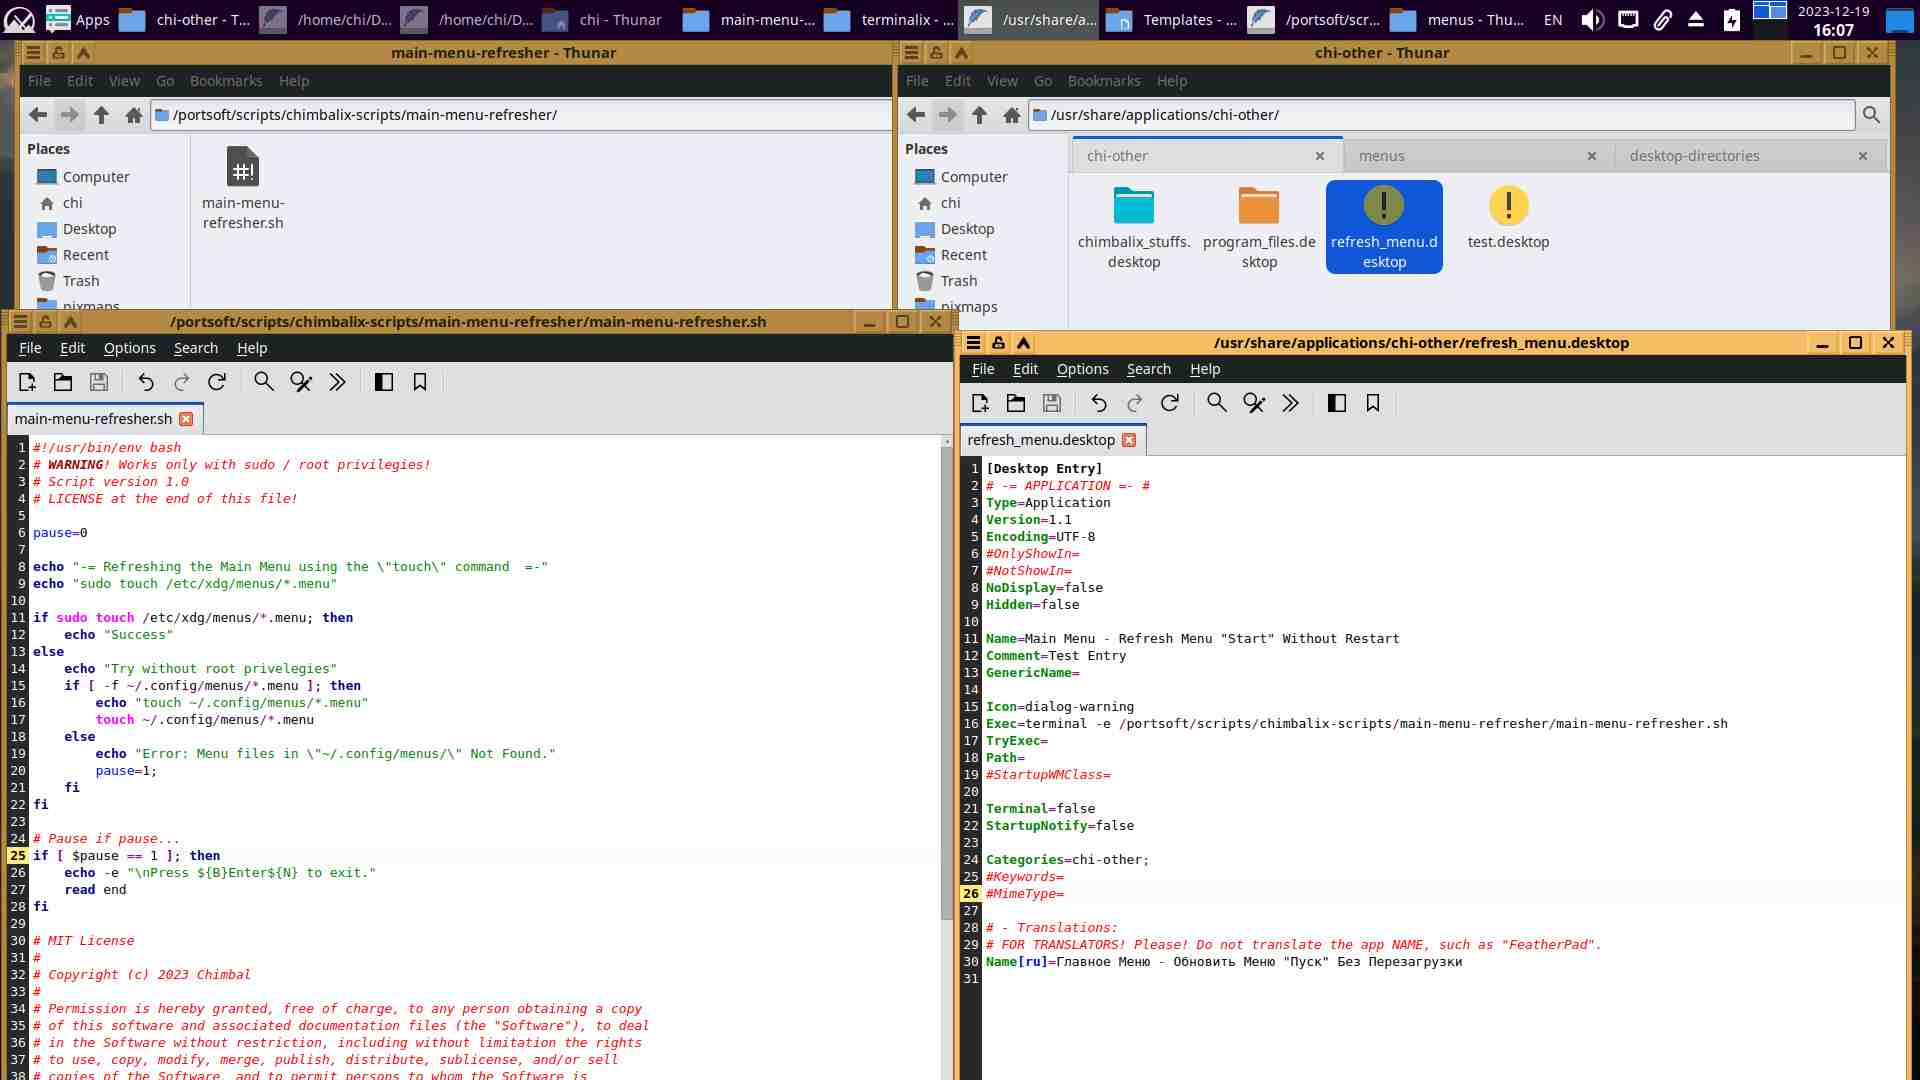Click Undo icon in main-menu-refresher.sh editor
The image size is (1920, 1080).
pyautogui.click(x=146, y=382)
